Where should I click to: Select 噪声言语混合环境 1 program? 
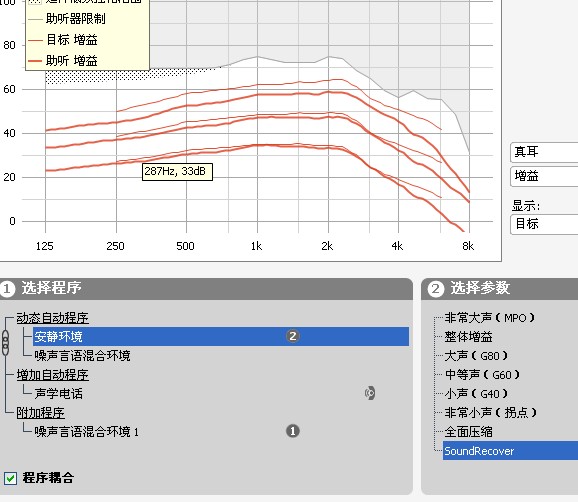tap(87, 431)
